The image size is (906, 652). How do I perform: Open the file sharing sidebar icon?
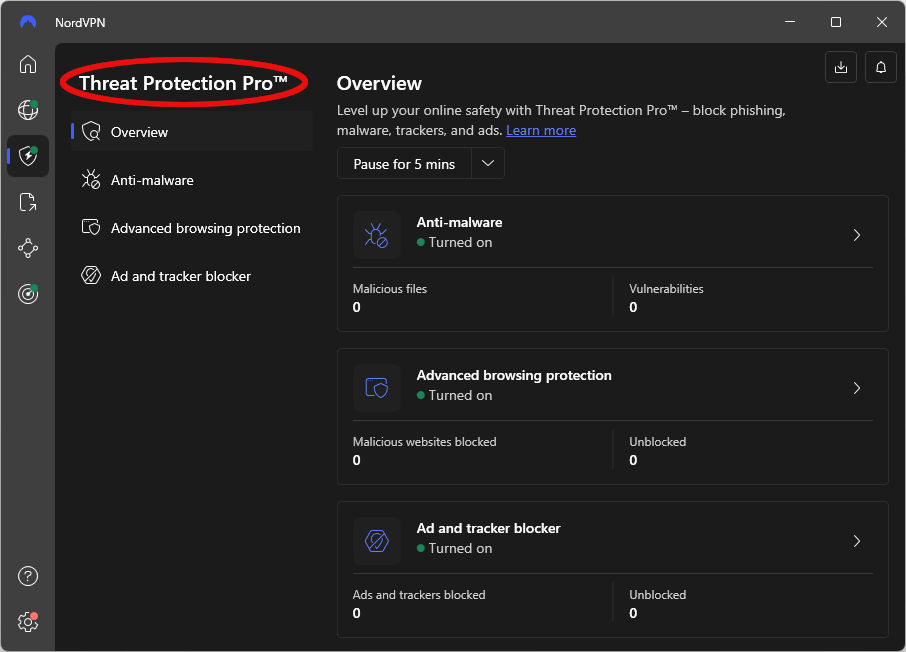[28, 202]
